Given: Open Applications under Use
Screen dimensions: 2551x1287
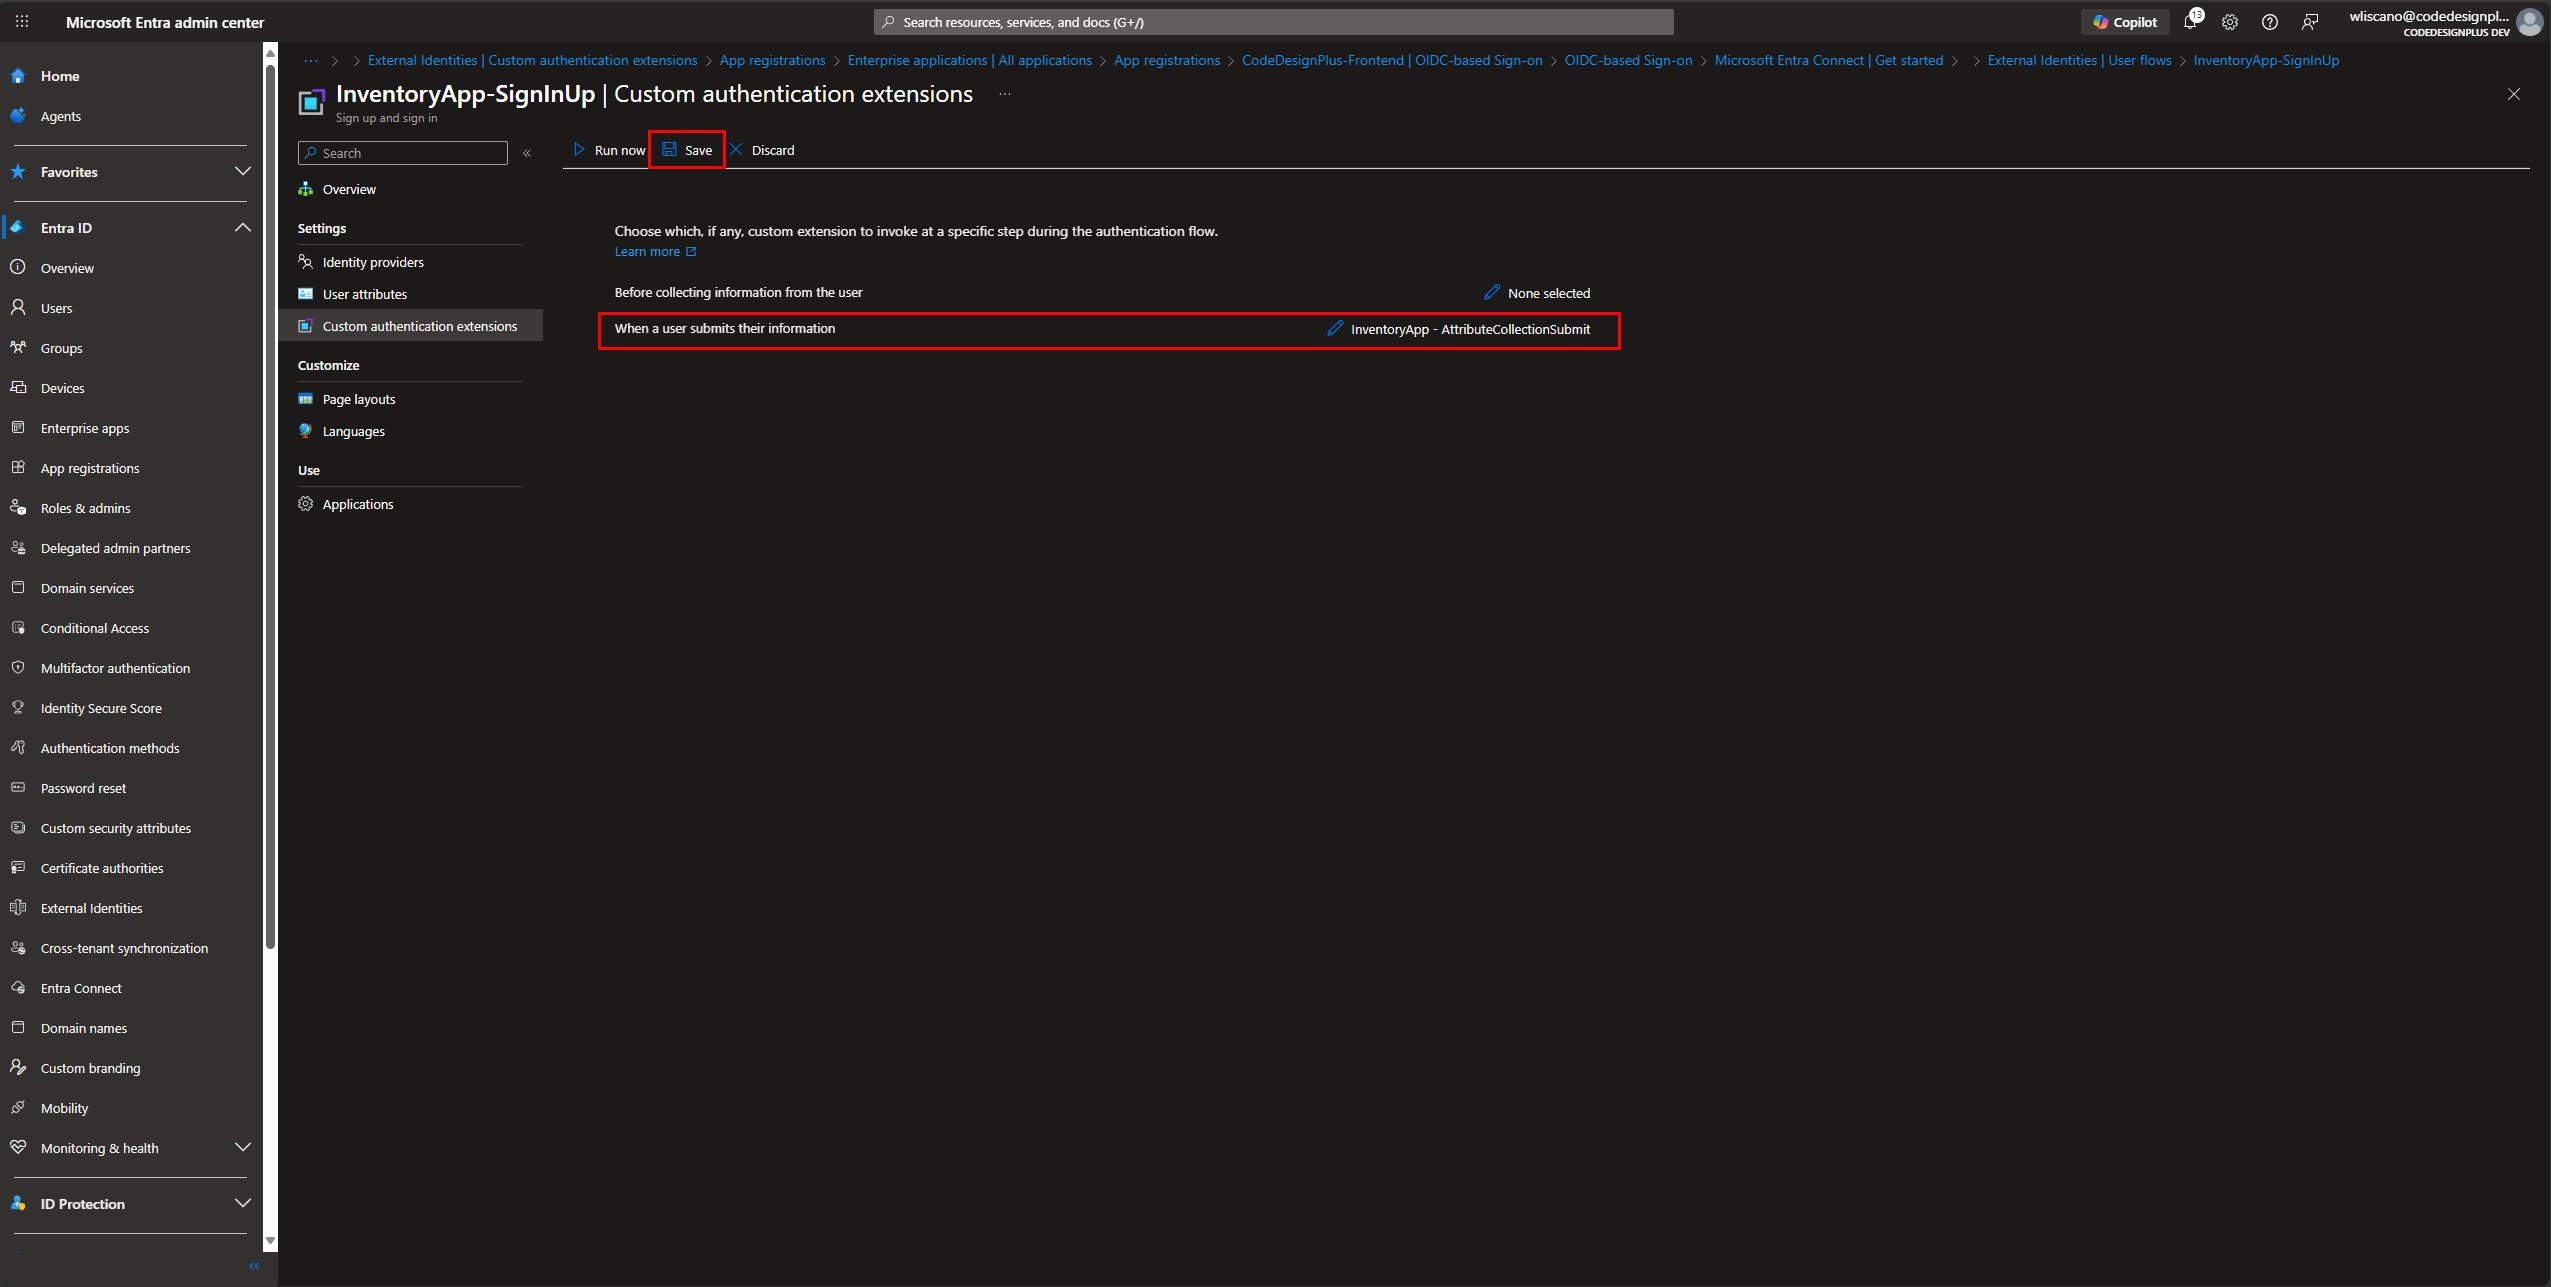Looking at the screenshot, I should pyautogui.click(x=358, y=504).
